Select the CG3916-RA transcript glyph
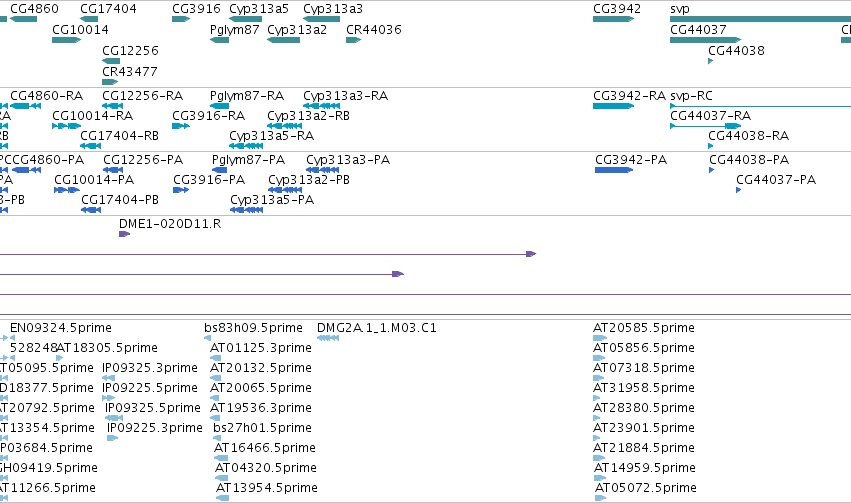Viewport: 851px width, 503px height. pos(181,126)
